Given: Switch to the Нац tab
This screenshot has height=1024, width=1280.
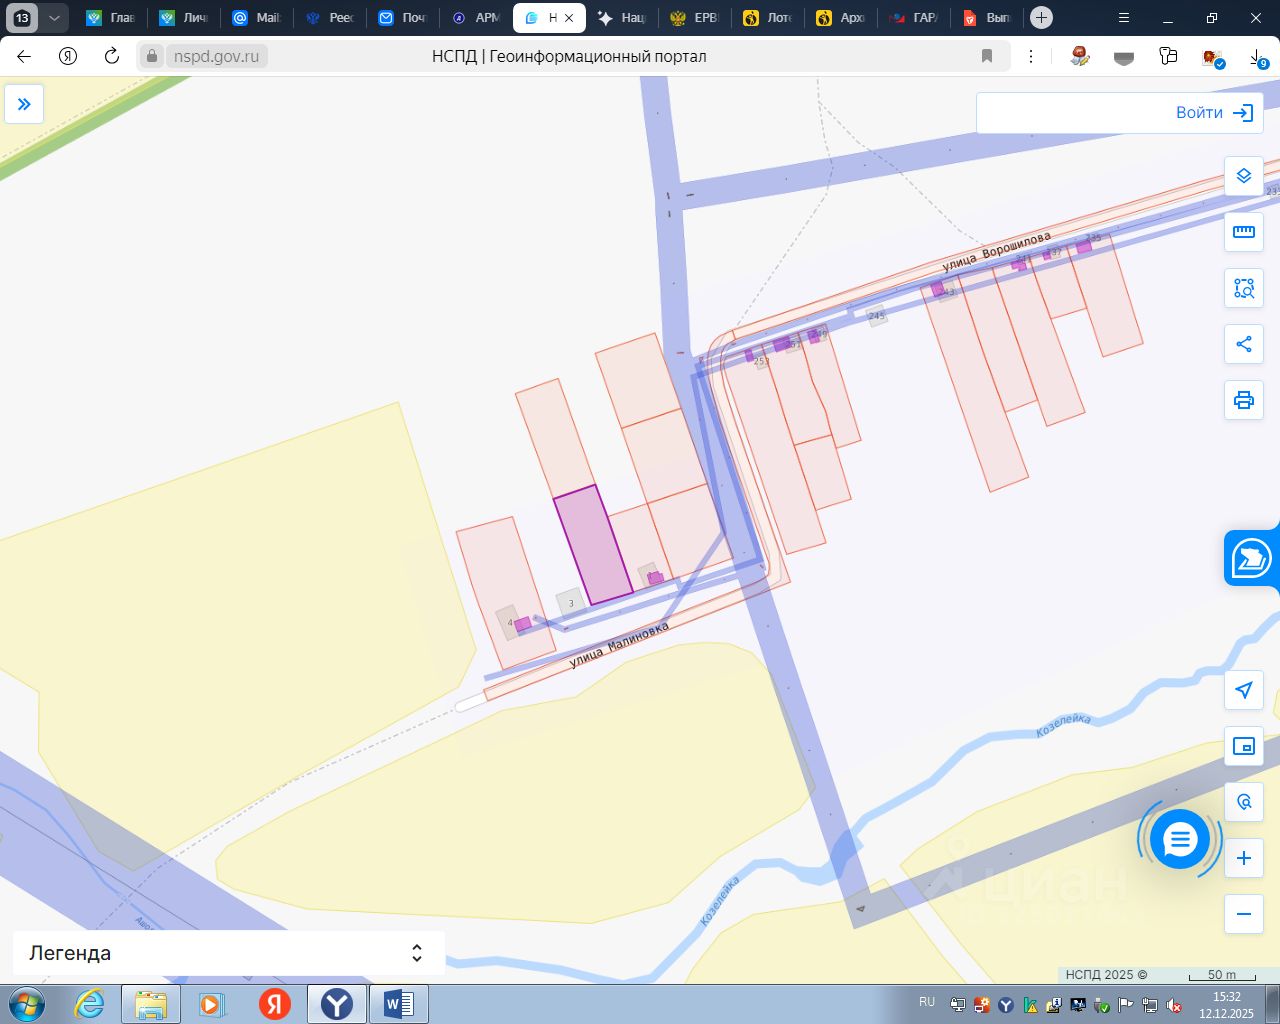Looking at the screenshot, I should 622,18.
